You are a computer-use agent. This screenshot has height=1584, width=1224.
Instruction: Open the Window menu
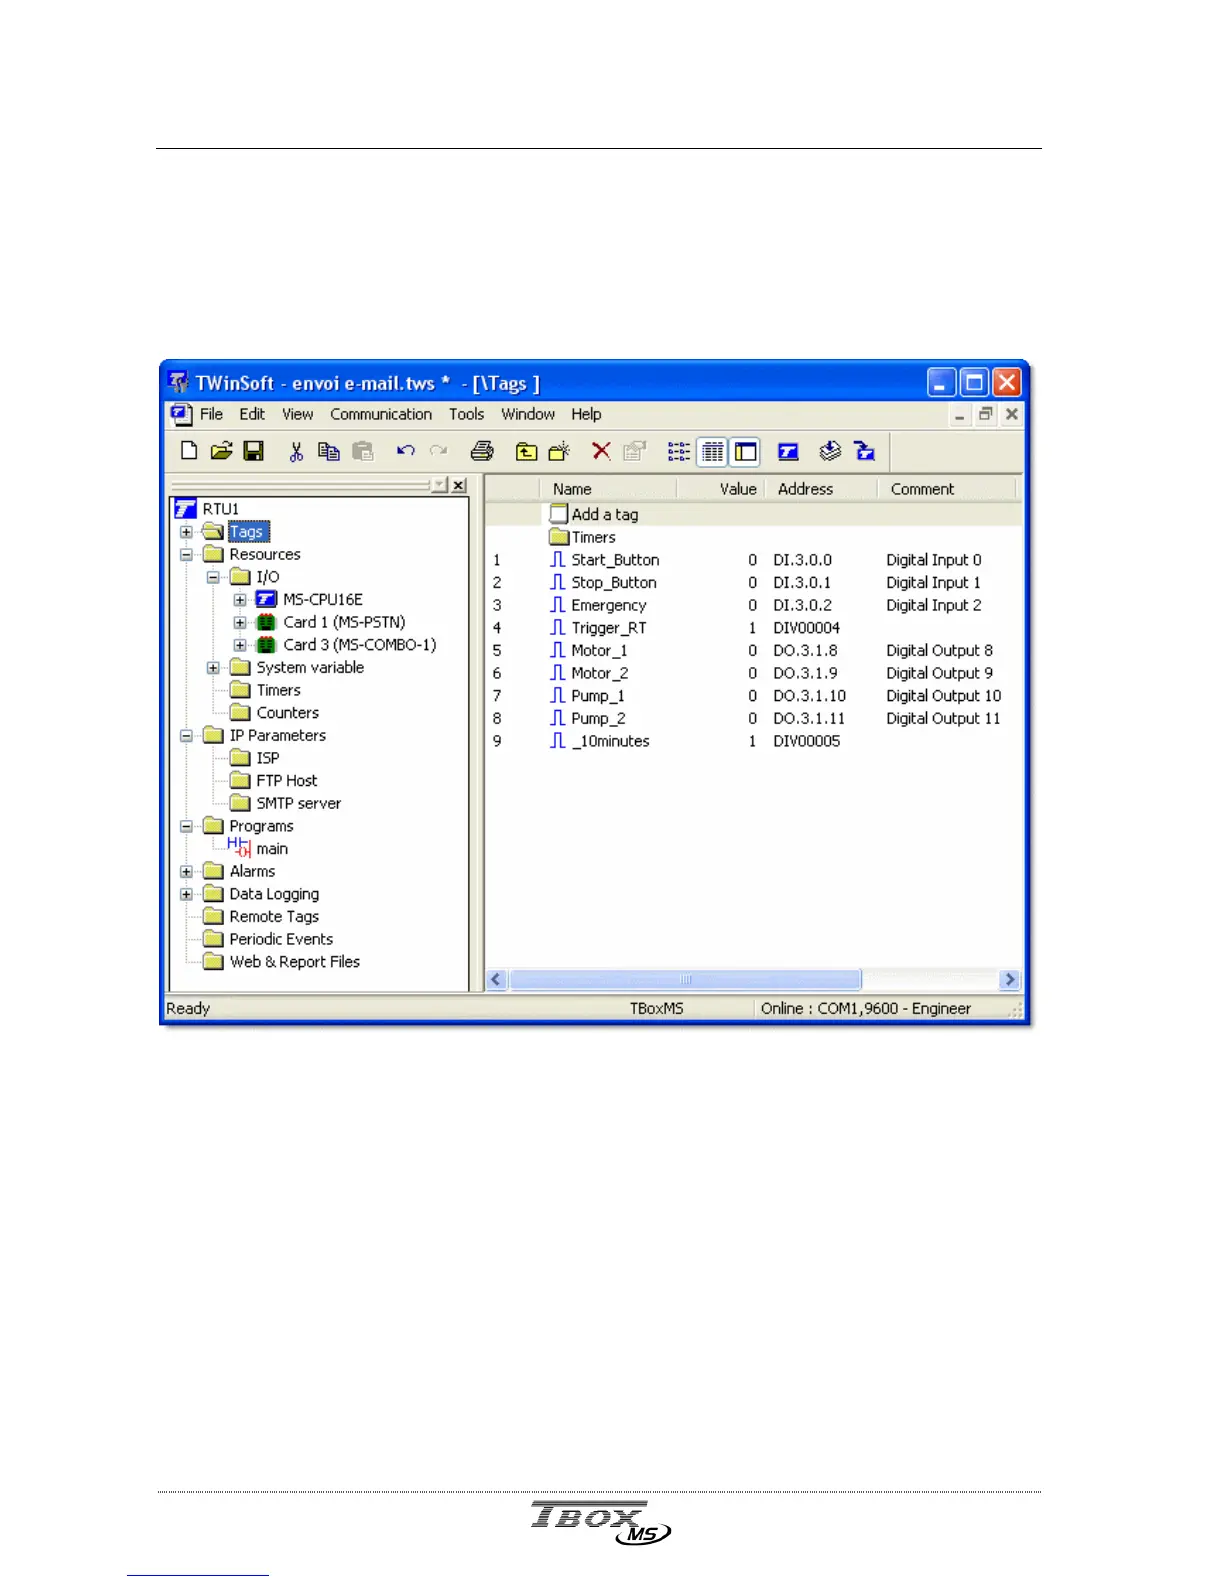coord(528,414)
